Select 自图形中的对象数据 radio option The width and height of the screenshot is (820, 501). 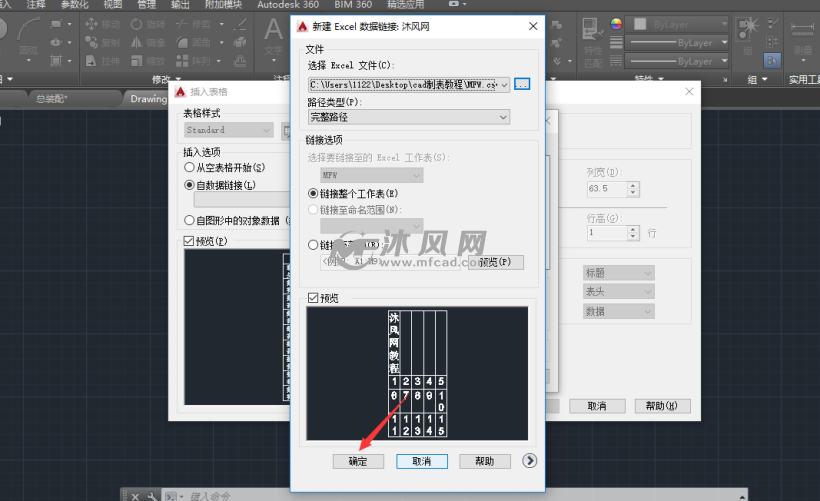[189, 220]
